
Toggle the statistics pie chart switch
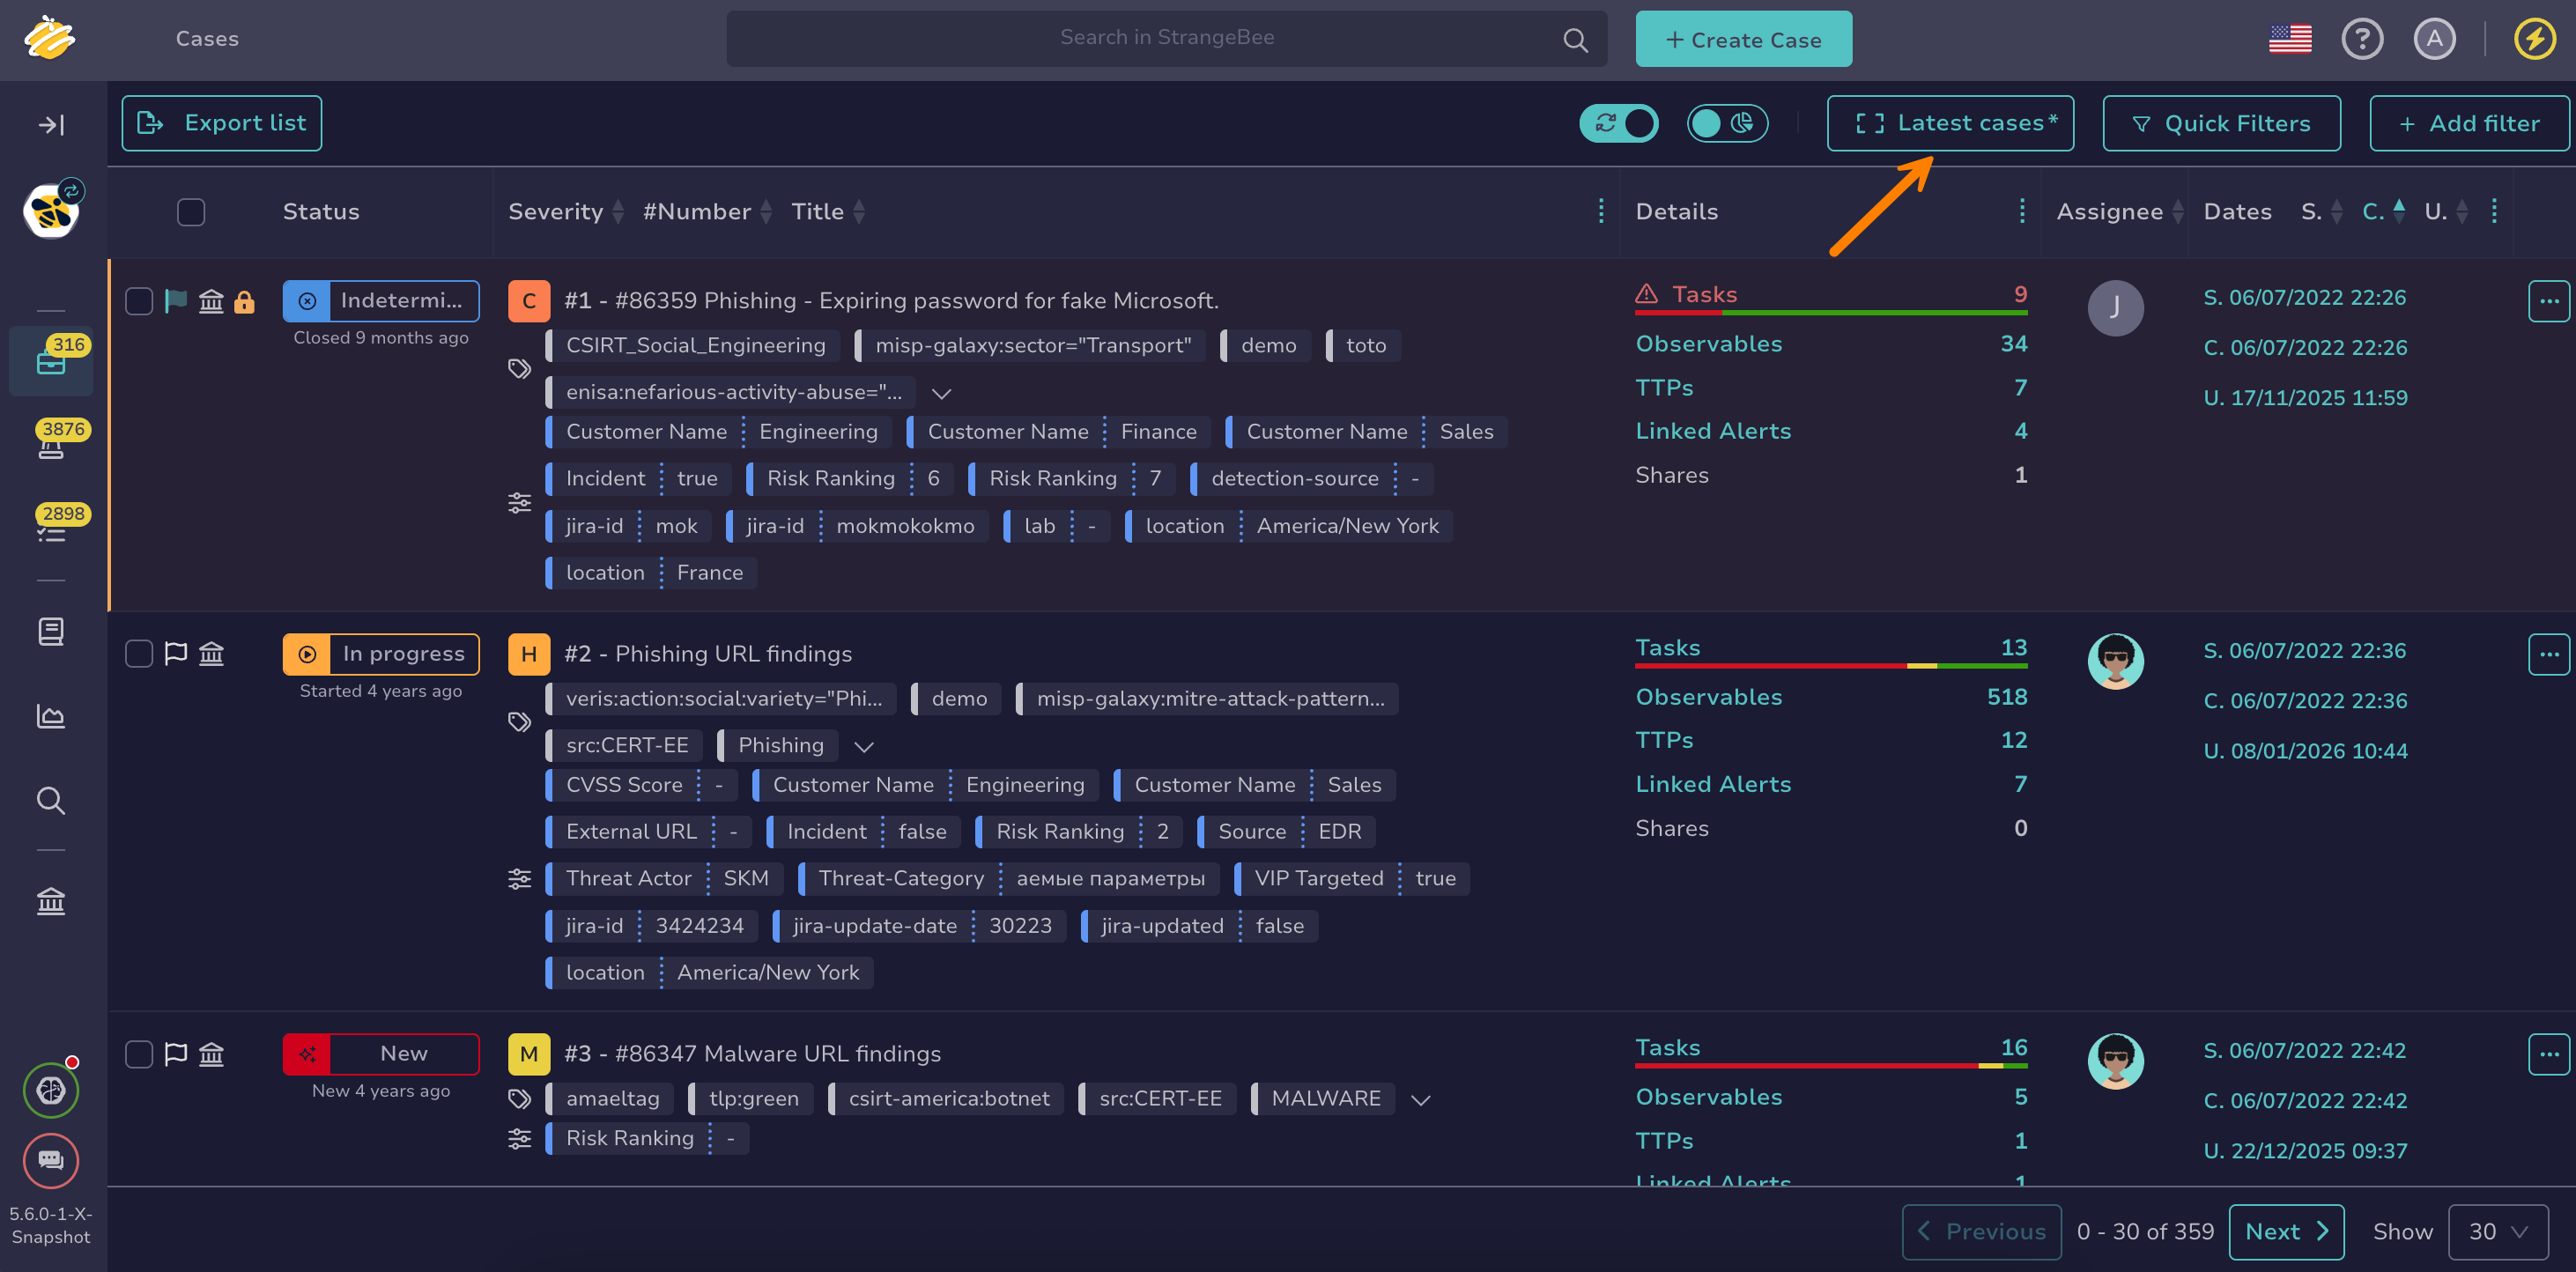[1727, 123]
